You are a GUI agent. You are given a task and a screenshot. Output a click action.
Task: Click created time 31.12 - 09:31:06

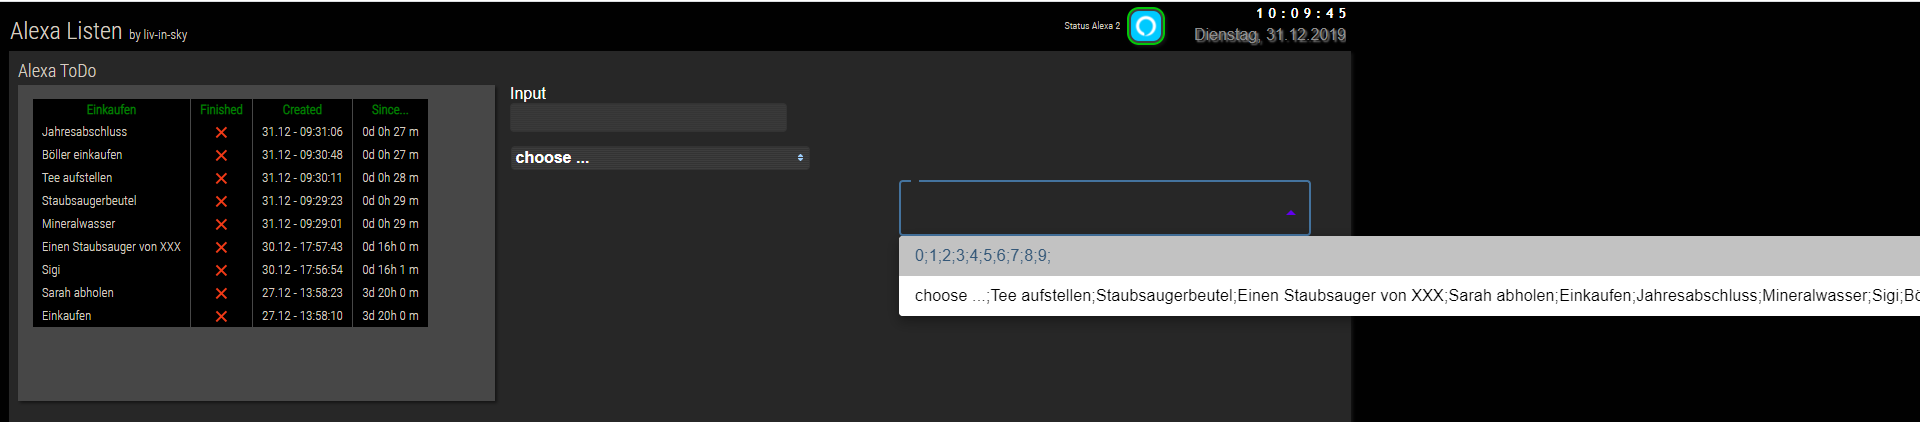click(302, 132)
